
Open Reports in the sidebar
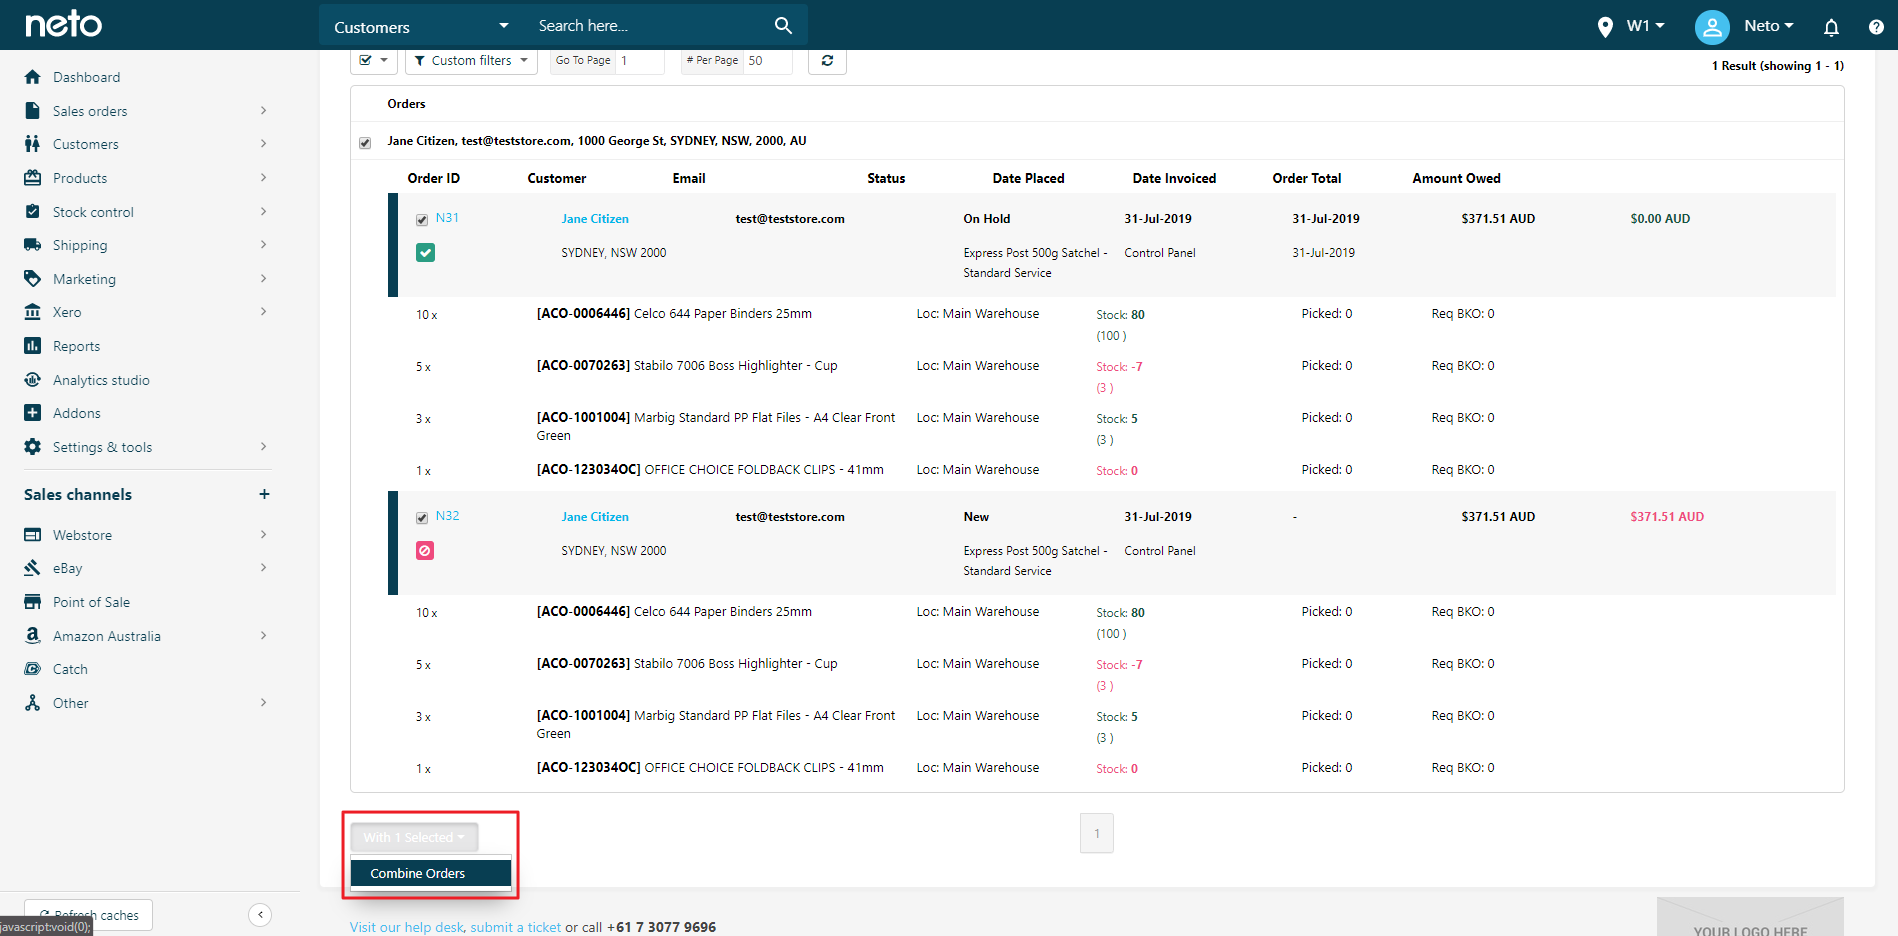tap(76, 346)
